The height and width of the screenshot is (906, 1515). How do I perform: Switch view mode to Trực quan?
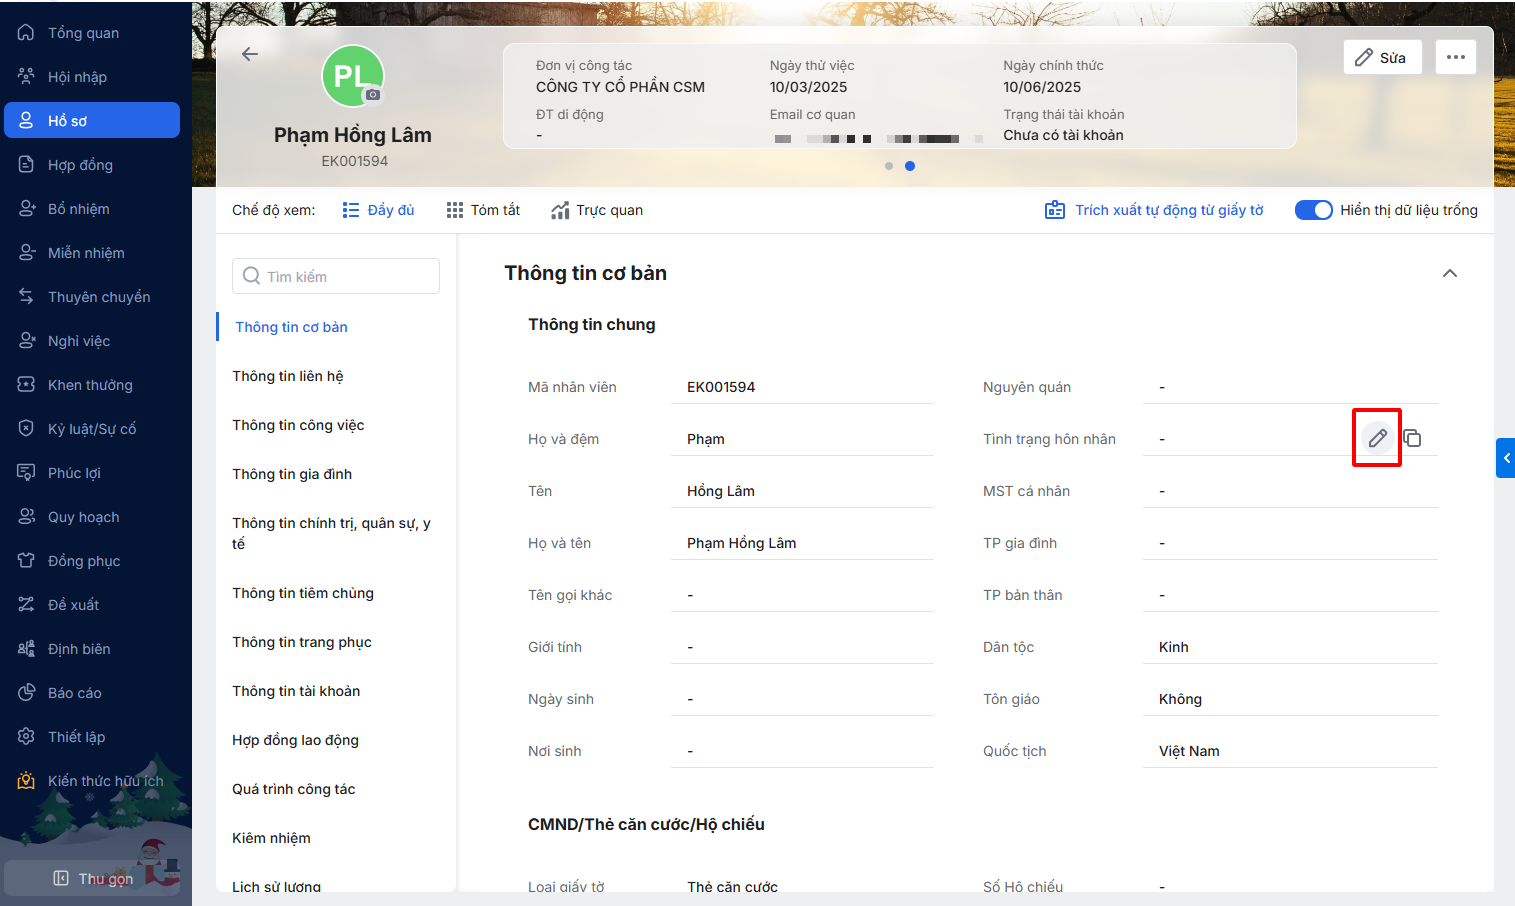597,210
